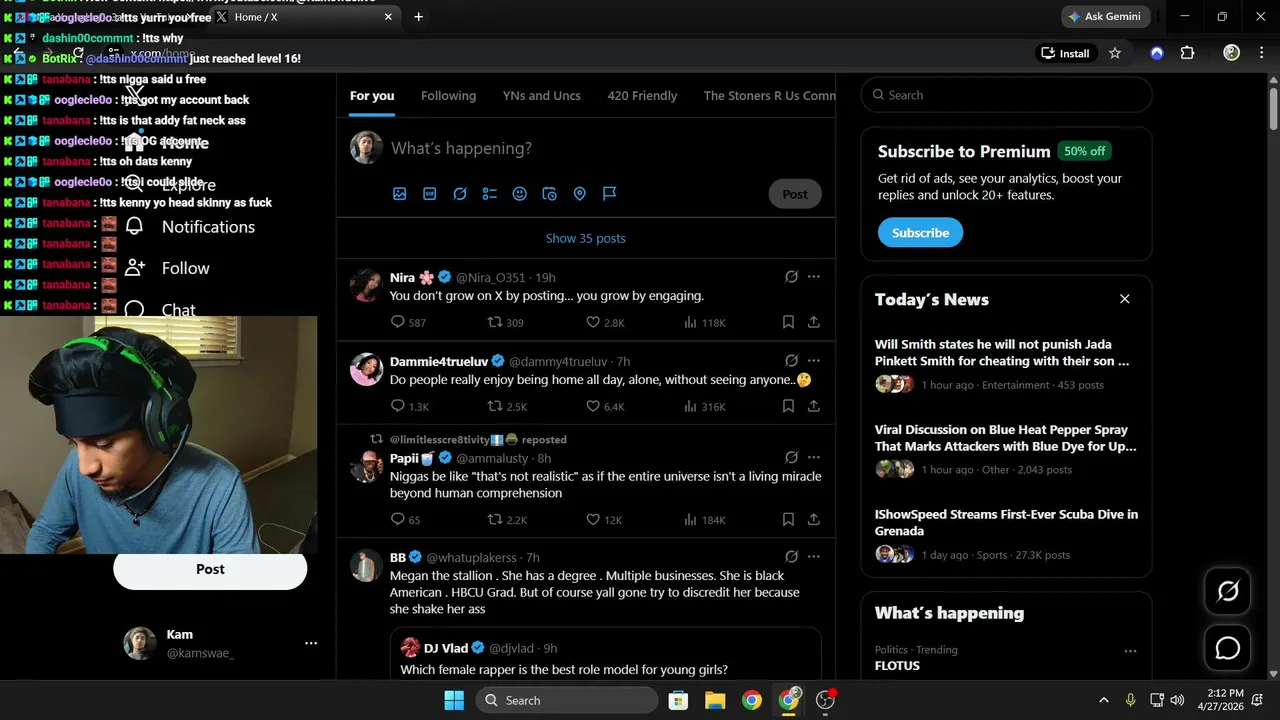Screen dimensions: 1280x720
Task: Bookmark Papii's post
Action: 788,520
